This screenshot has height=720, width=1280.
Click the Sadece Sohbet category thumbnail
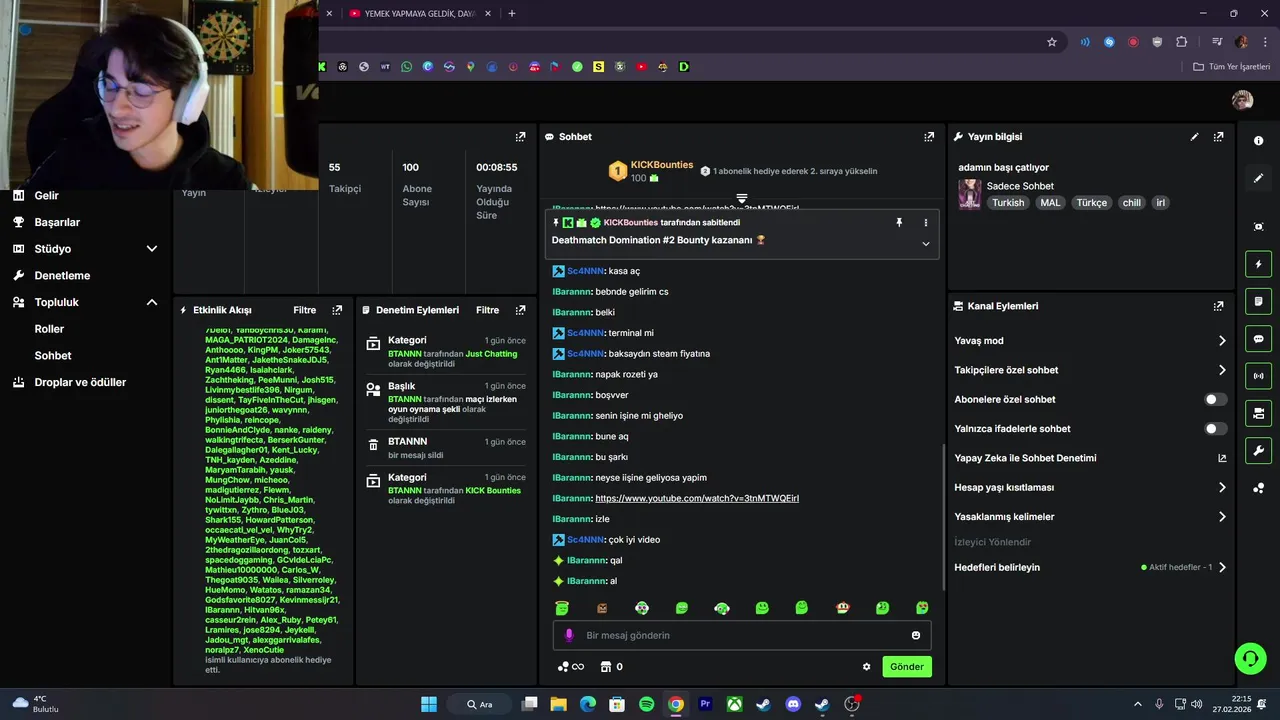tap(969, 194)
